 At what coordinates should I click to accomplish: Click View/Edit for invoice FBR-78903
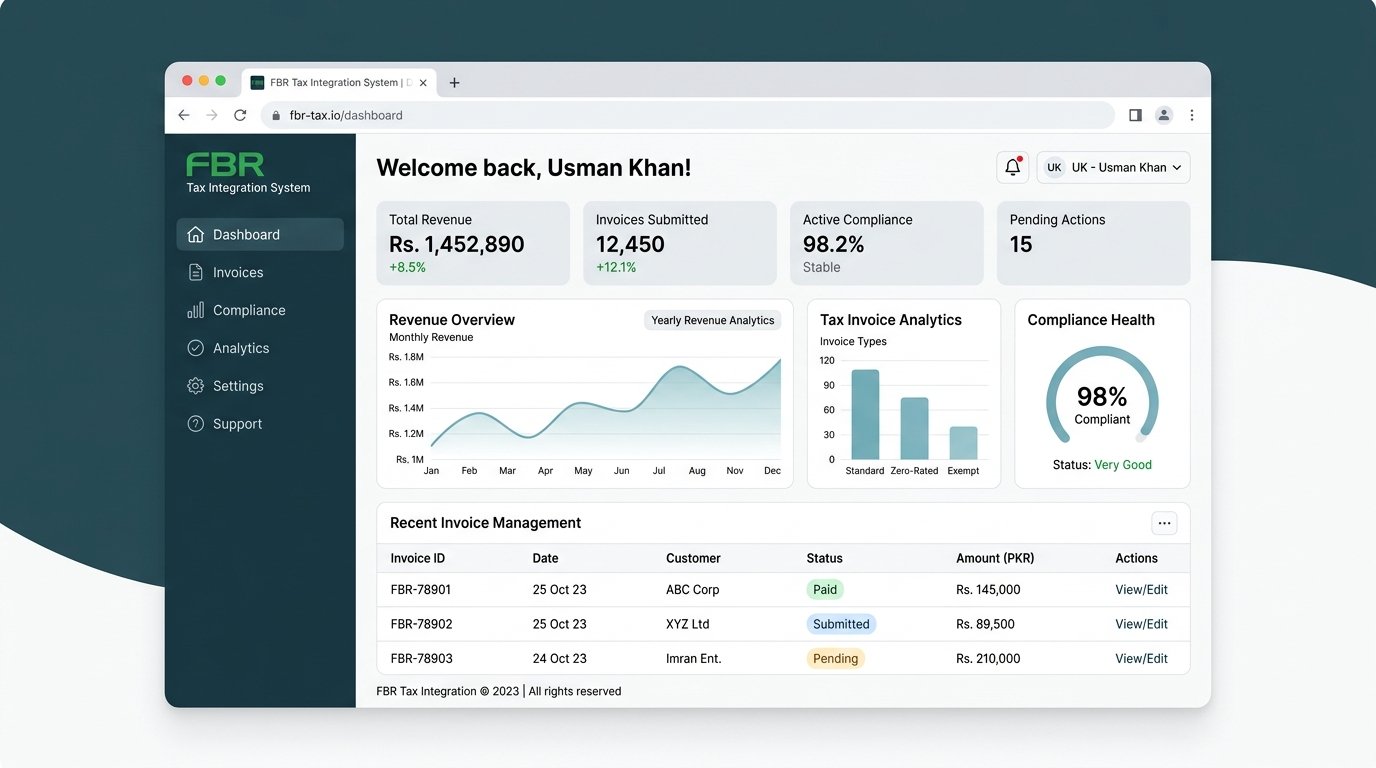point(1141,658)
